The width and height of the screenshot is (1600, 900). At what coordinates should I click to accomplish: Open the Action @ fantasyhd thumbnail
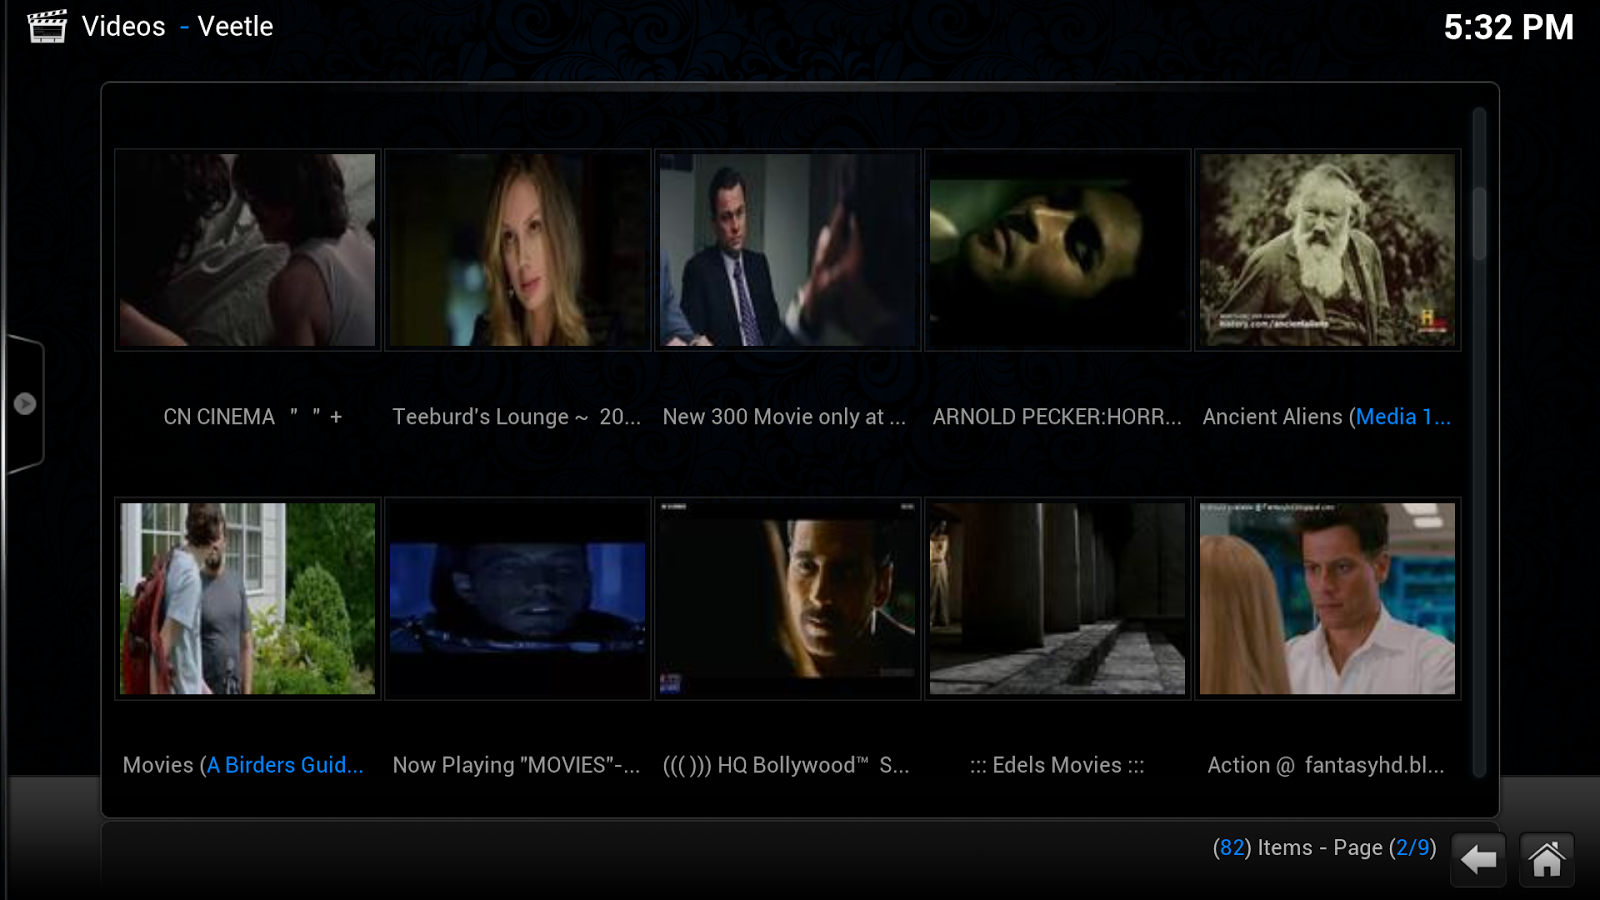click(1328, 598)
